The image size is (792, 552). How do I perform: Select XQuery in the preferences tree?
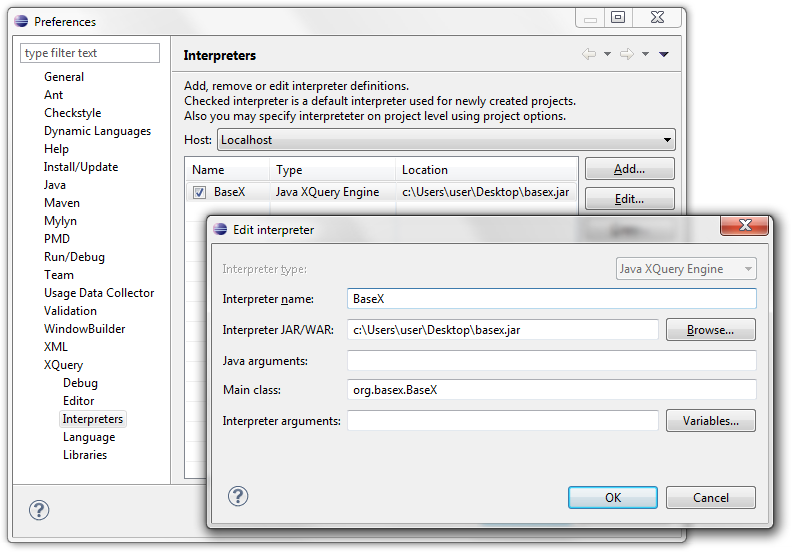point(63,365)
